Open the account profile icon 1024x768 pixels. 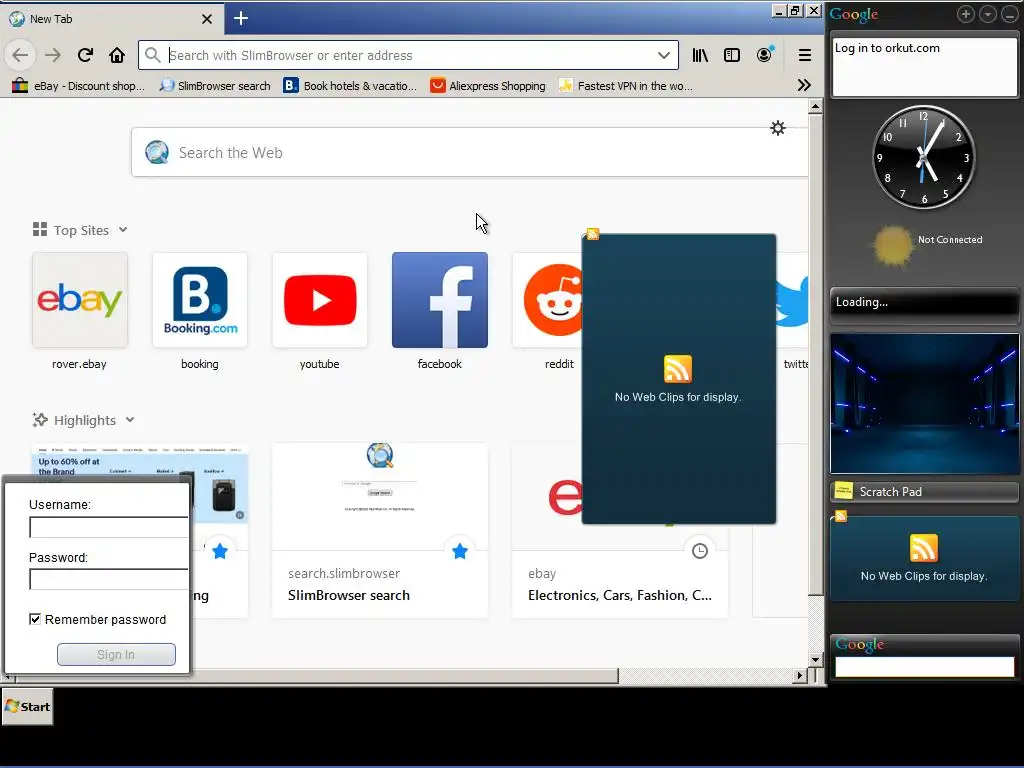(x=764, y=55)
